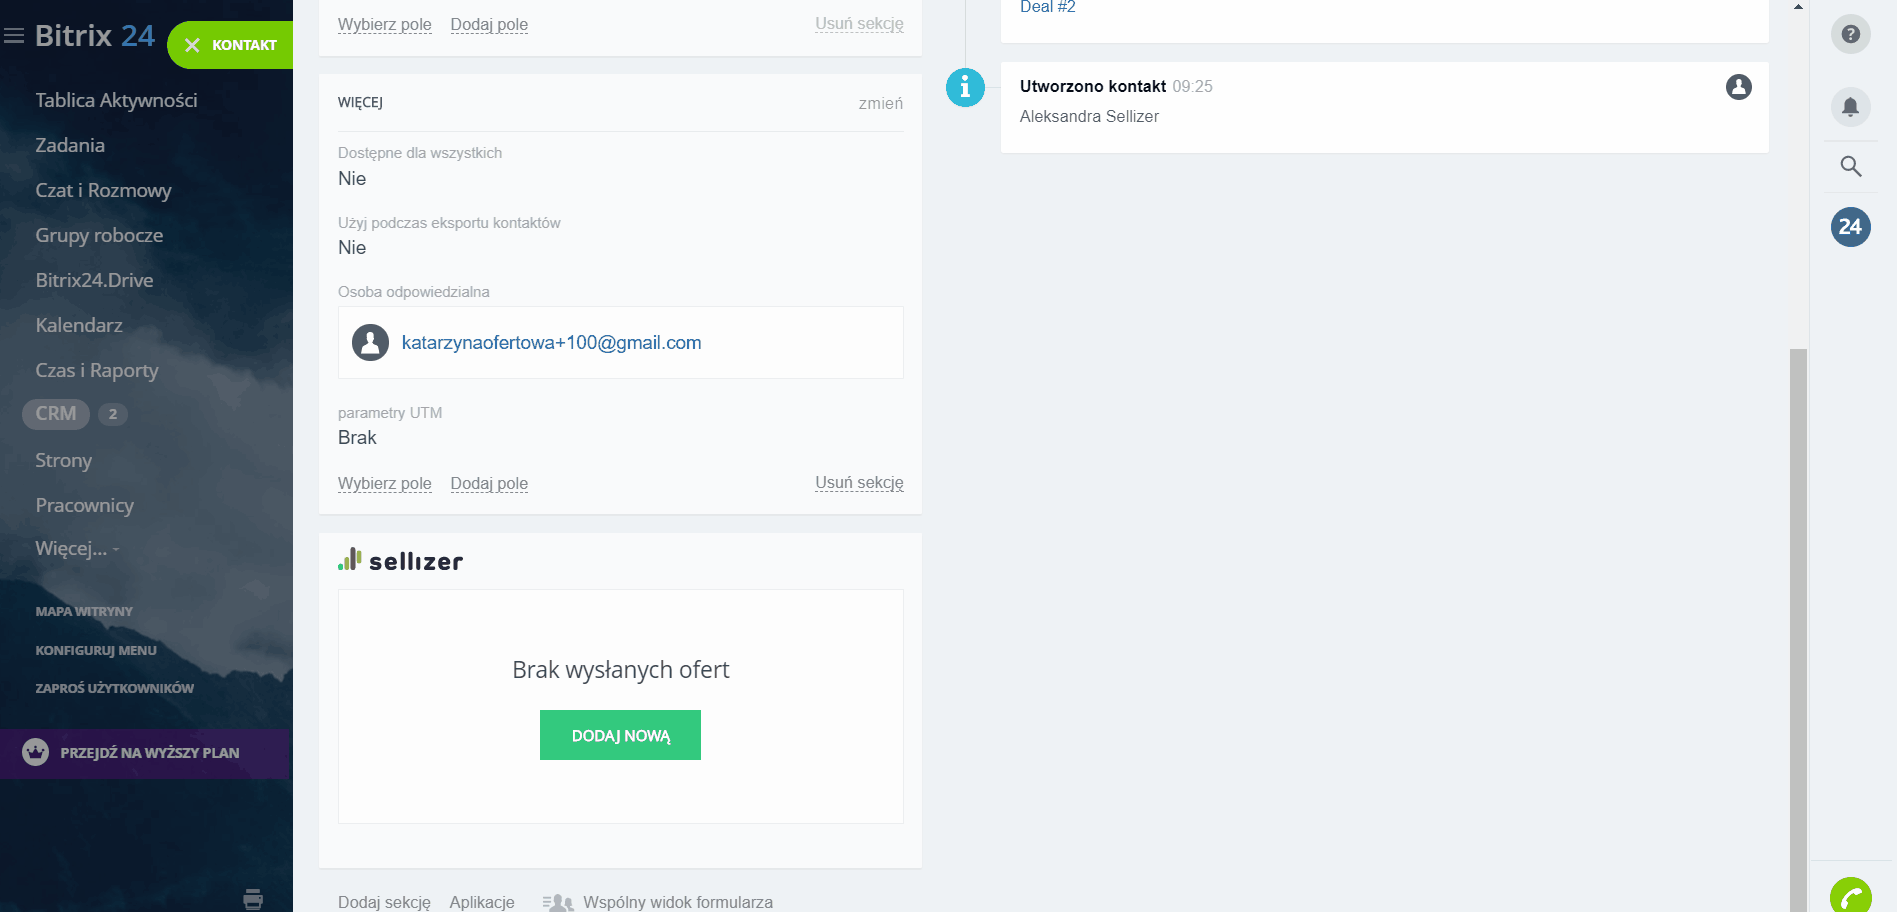Click Usuń sekcję below parametry UTM
Viewport: 1897px width, 912px height.
pos(859,483)
